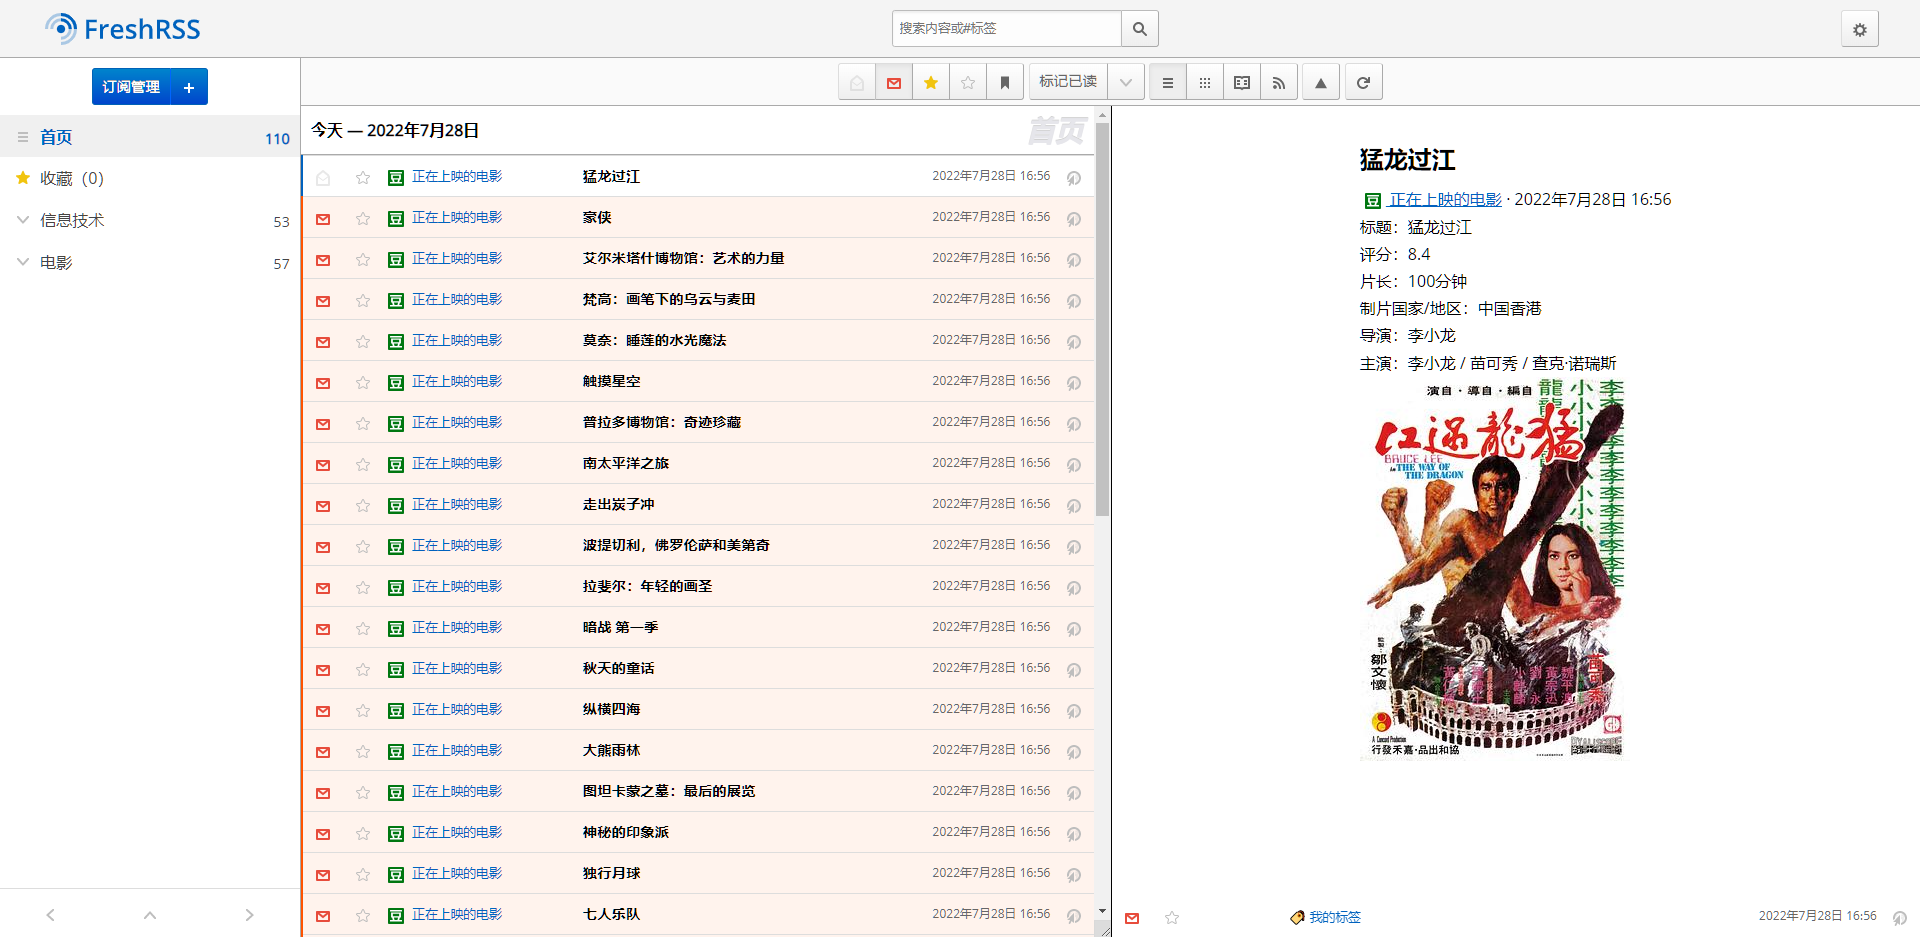
Task: Click the refresh feeds icon
Action: click(1363, 83)
